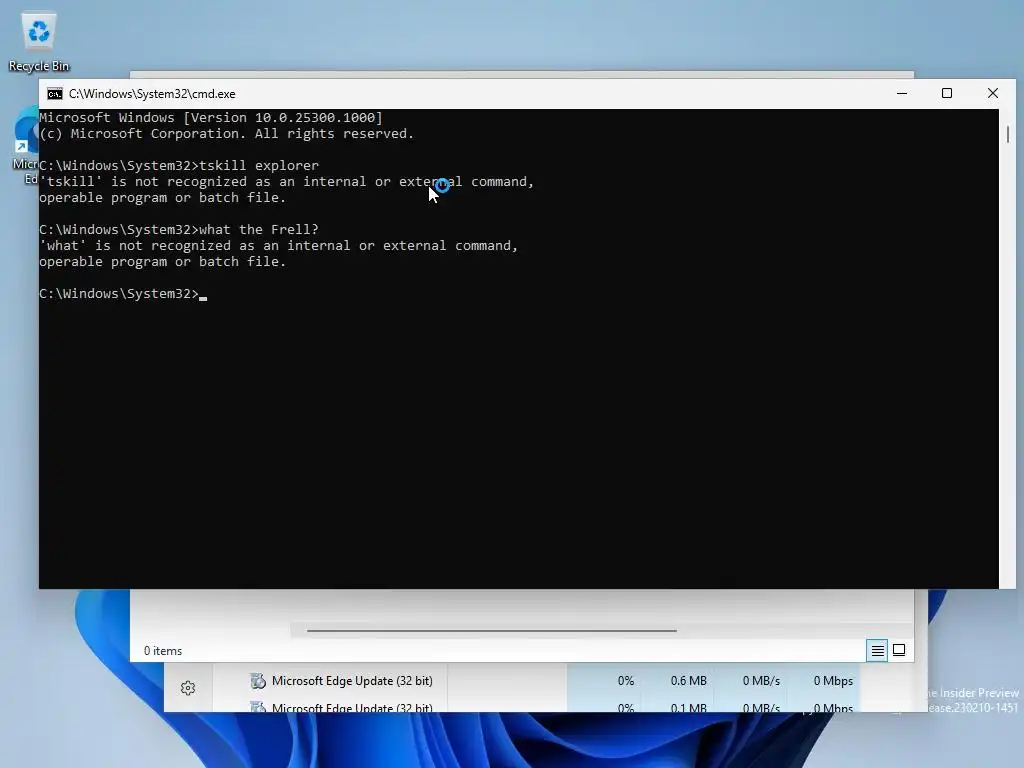
Task: Click the cmd.exe vertical scrollbar thumb
Action: point(1008,134)
